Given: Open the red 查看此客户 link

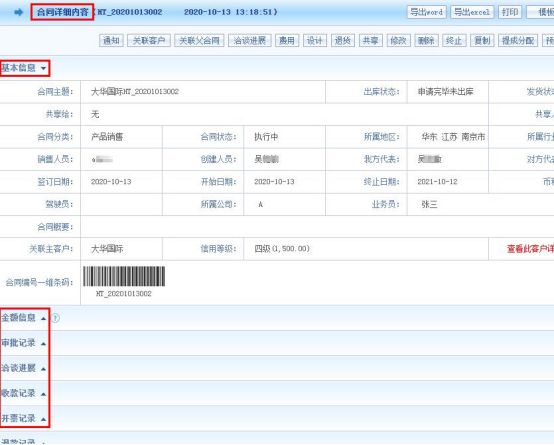Looking at the screenshot, I should point(530,249).
